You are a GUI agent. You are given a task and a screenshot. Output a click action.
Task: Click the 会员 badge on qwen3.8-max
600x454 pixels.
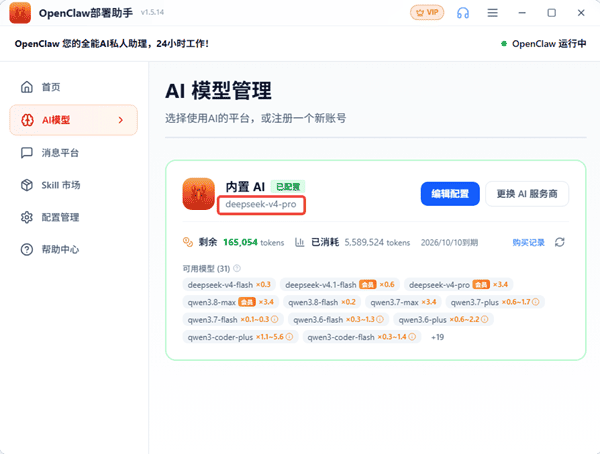coord(247,302)
